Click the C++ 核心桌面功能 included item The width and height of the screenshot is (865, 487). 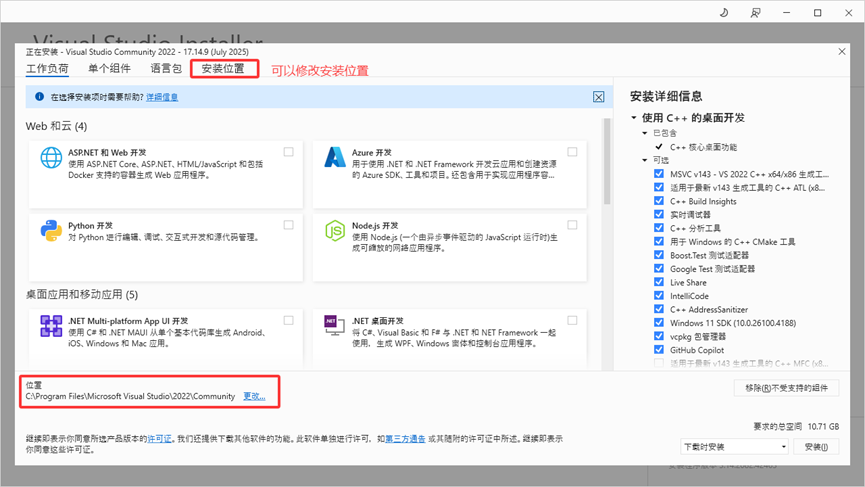[x=703, y=147]
